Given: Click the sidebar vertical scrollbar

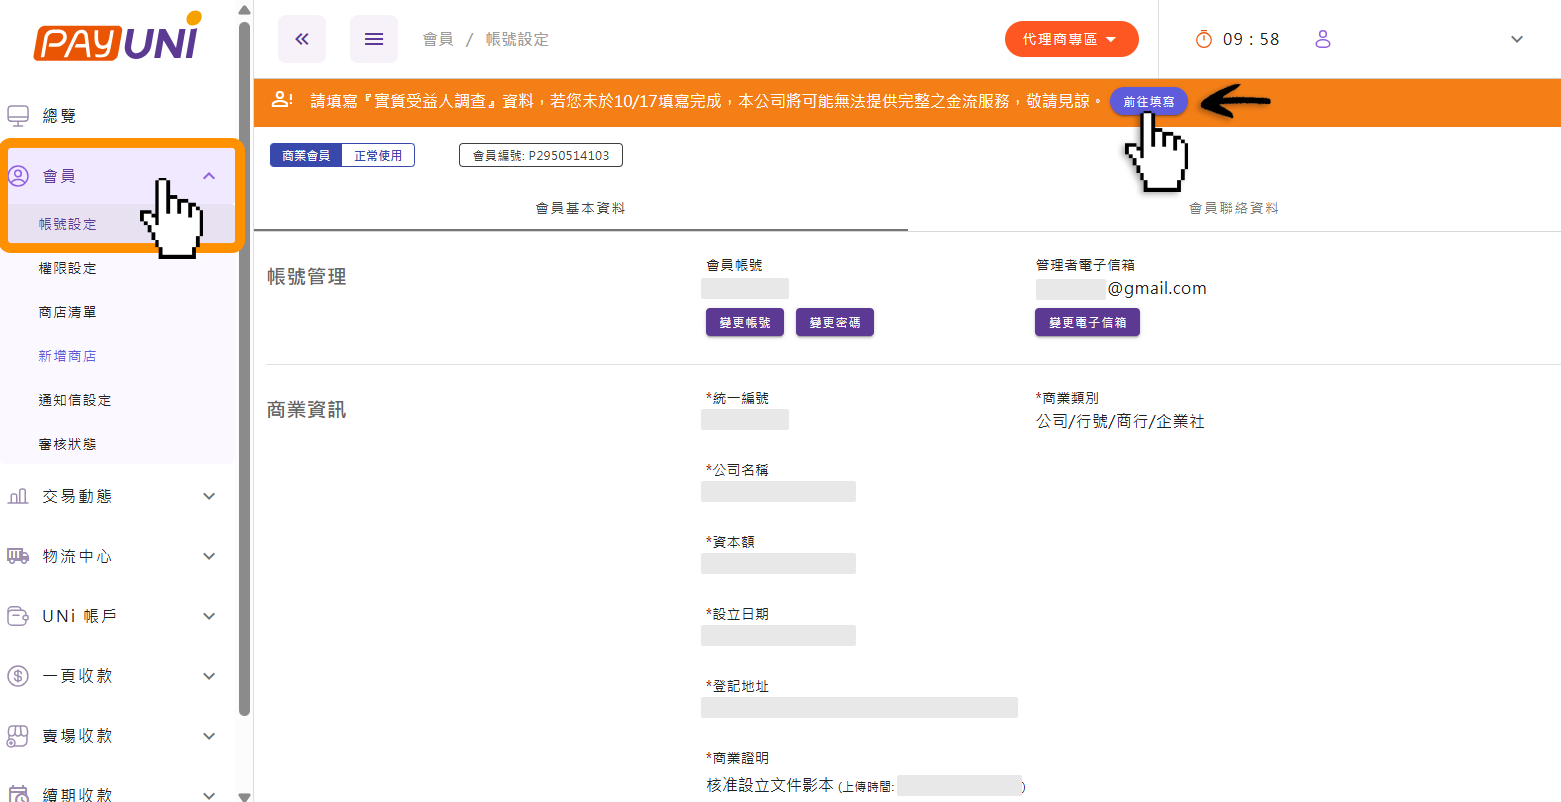Looking at the screenshot, I should (245, 370).
